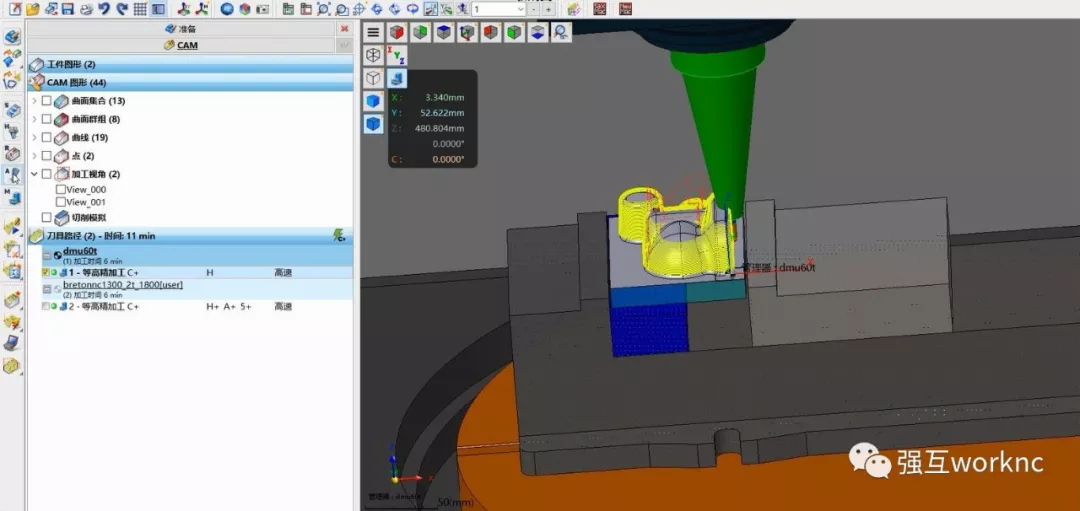The image size is (1080, 511).
Task: Open the 工件图形 (2) section header
Action: tap(190, 64)
